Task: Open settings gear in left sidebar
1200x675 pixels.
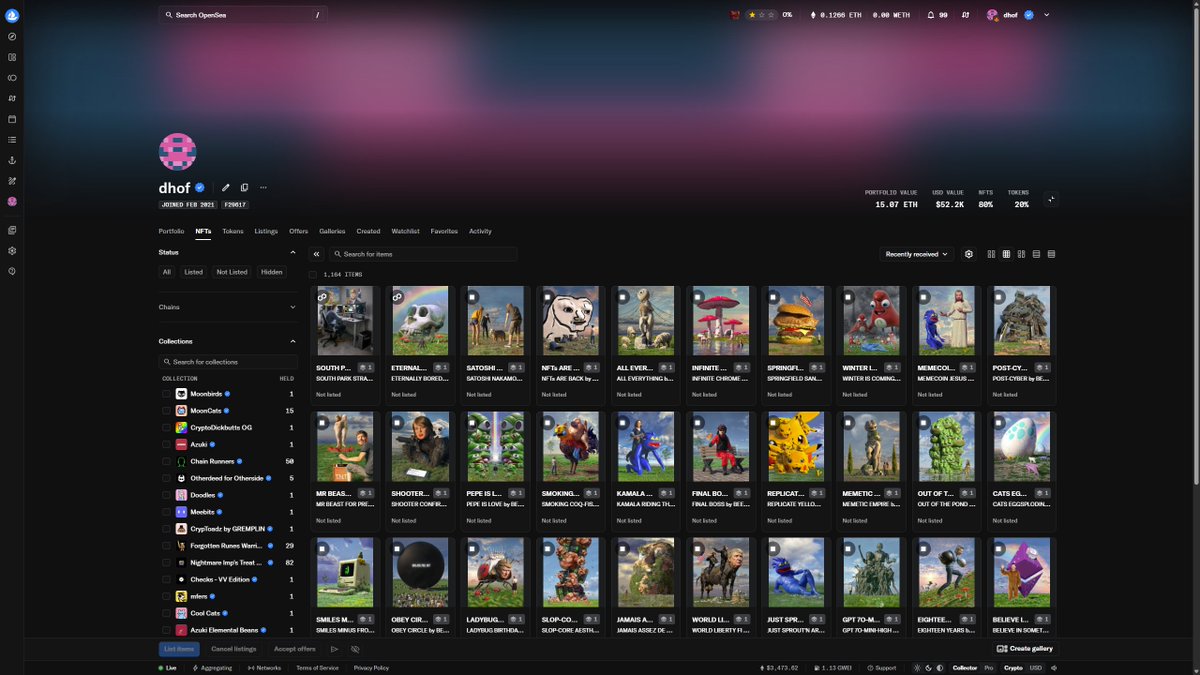Action: [12, 251]
